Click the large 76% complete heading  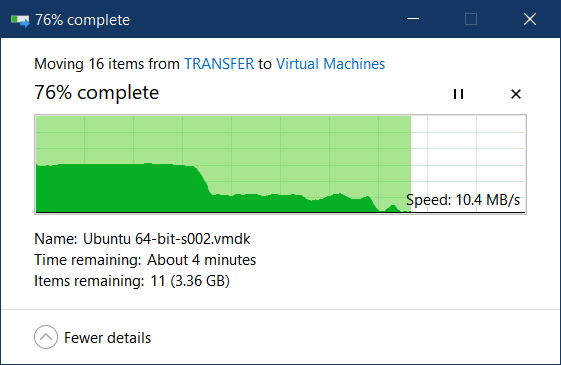click(x=96, y=93)
